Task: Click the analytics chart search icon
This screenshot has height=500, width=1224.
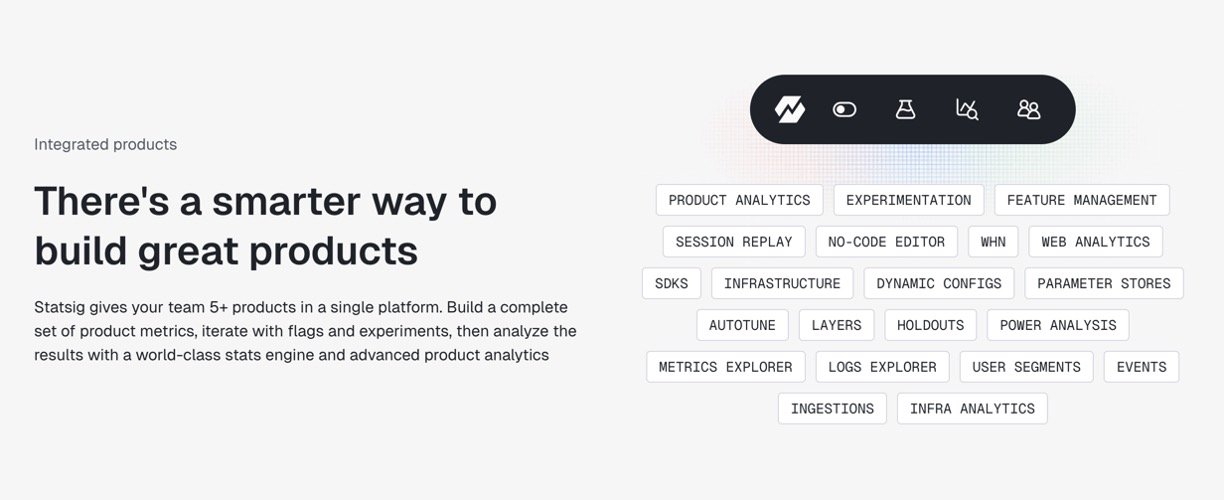Action: click(x=967, y=110)
